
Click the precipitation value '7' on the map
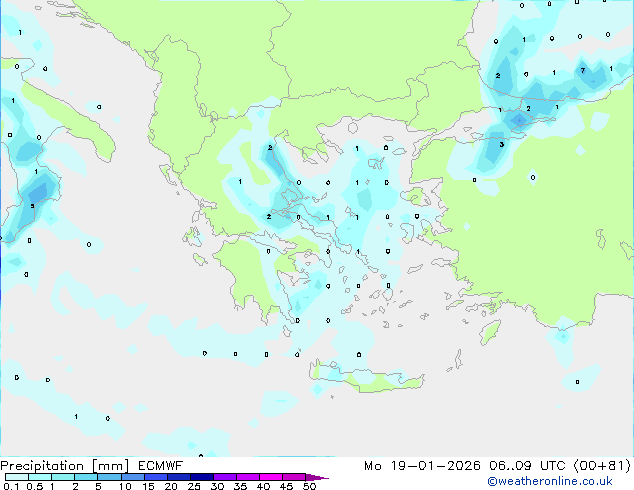point(583,70)
